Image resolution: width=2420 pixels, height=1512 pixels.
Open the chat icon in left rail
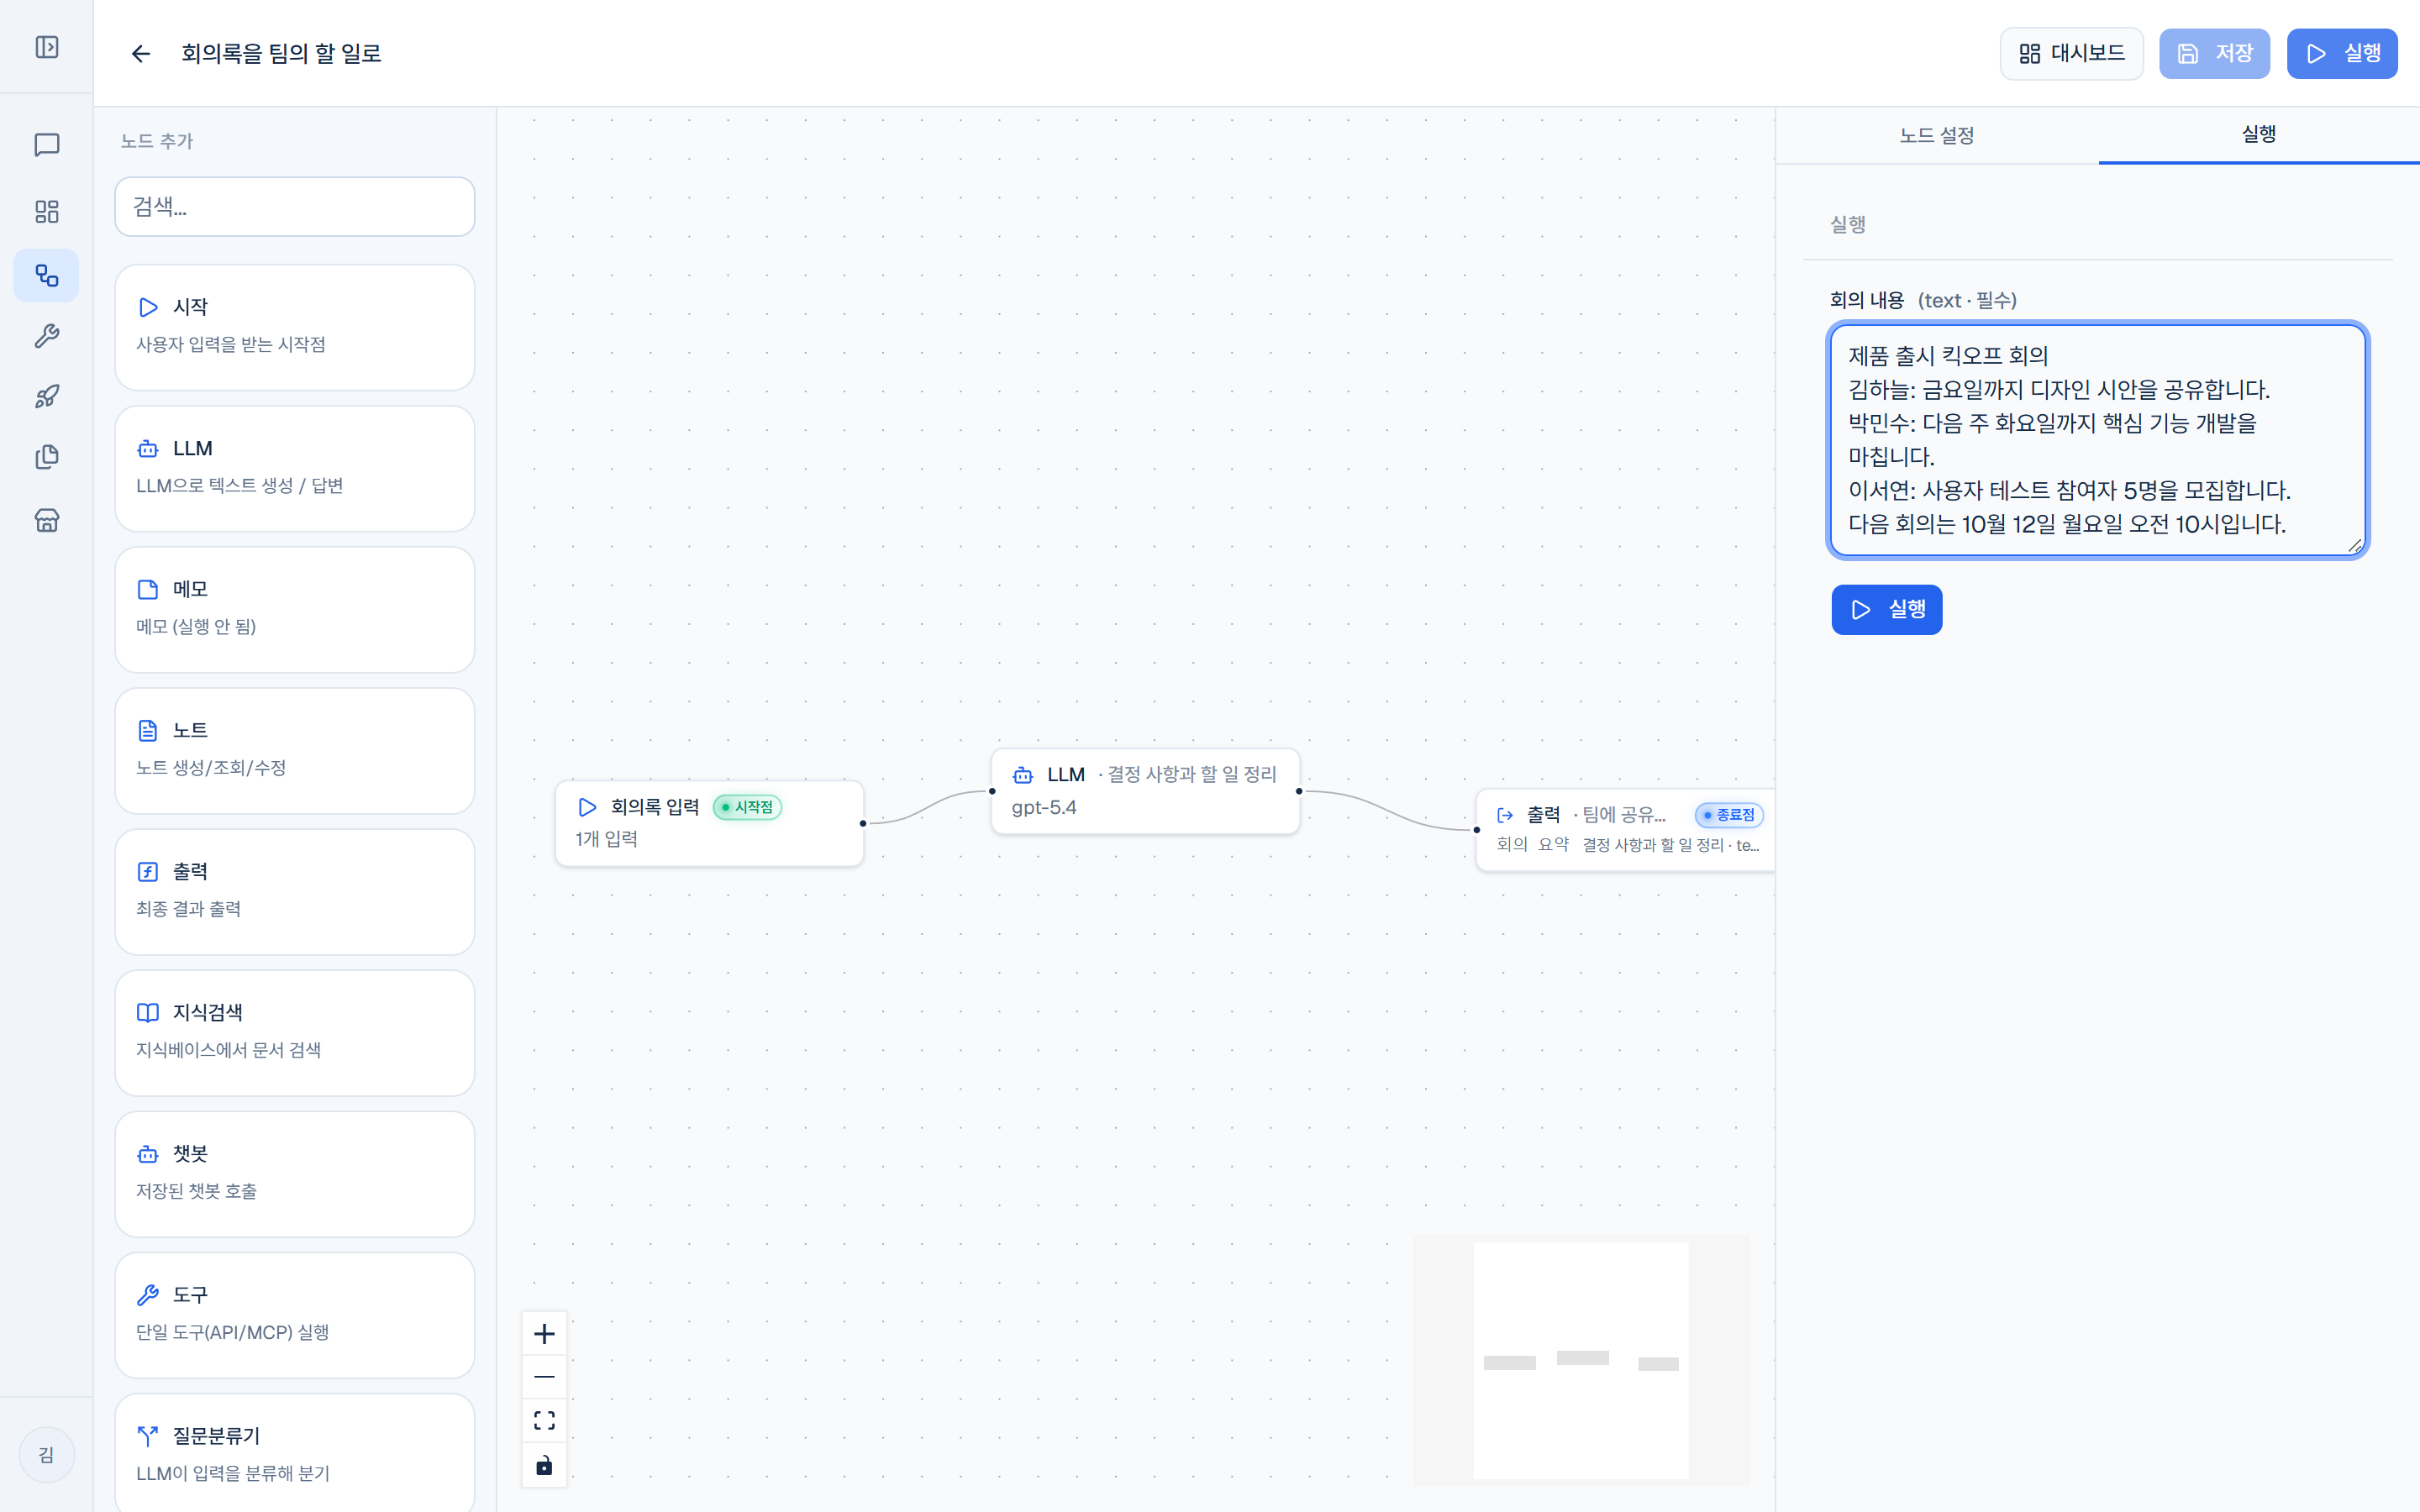coord(47,145)
